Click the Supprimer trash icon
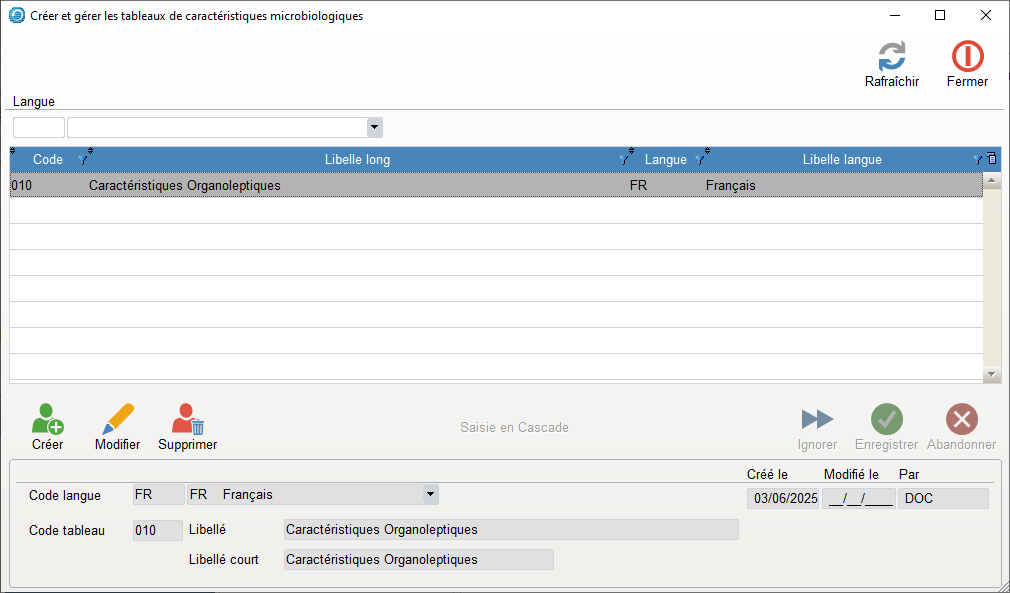 click(x=187, y=419)
